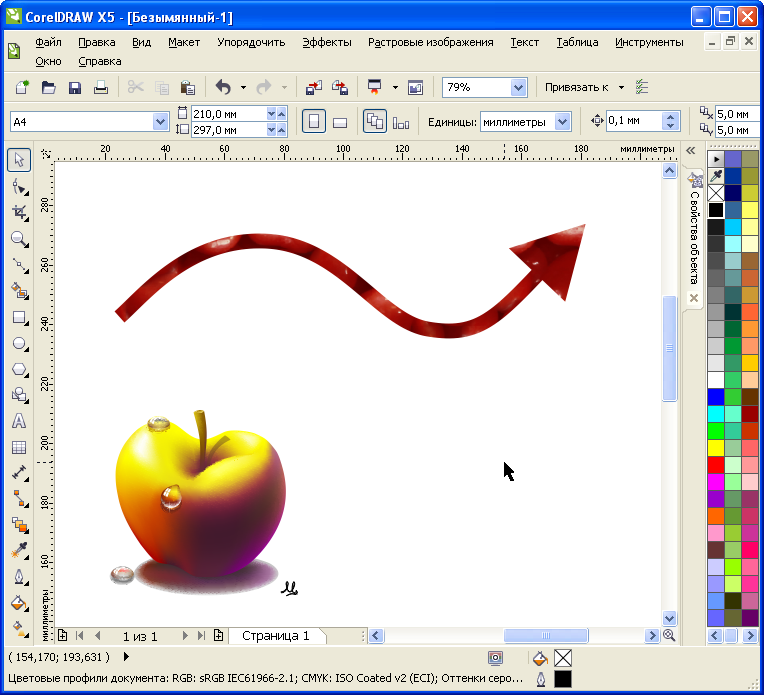Switch to the Страница 1 tab
This screenshot has width=764, height=695.
click(276, 636)
